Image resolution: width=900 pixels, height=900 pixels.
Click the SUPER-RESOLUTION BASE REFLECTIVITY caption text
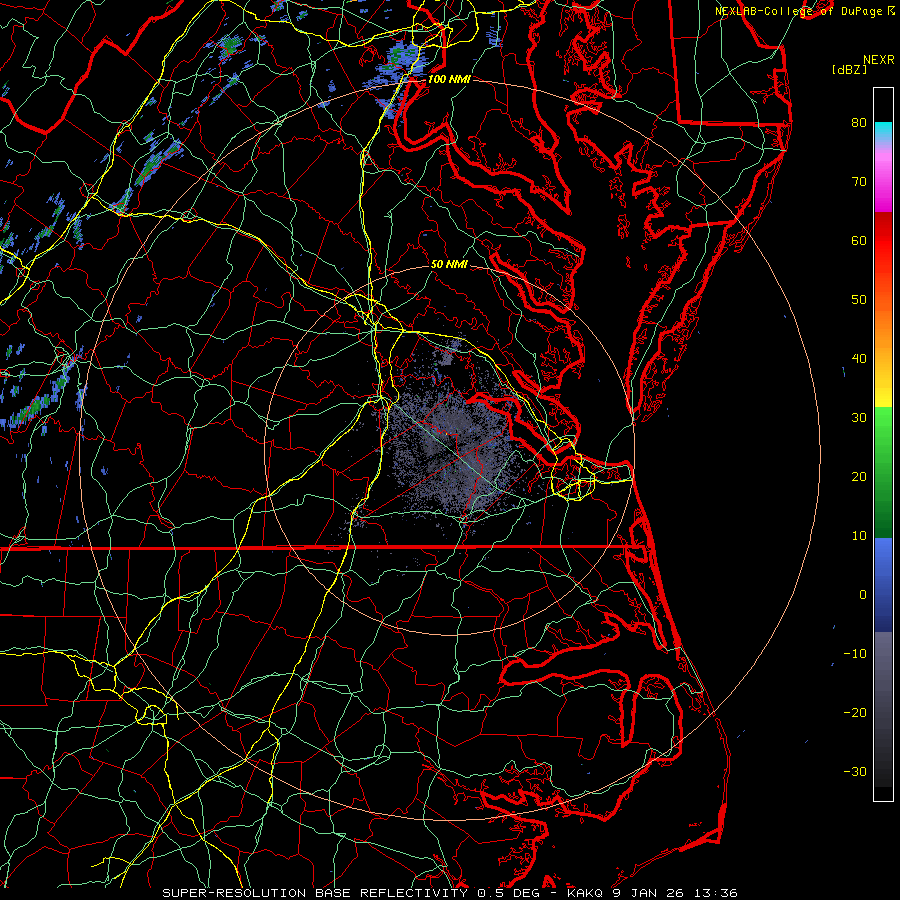[315, 893]
